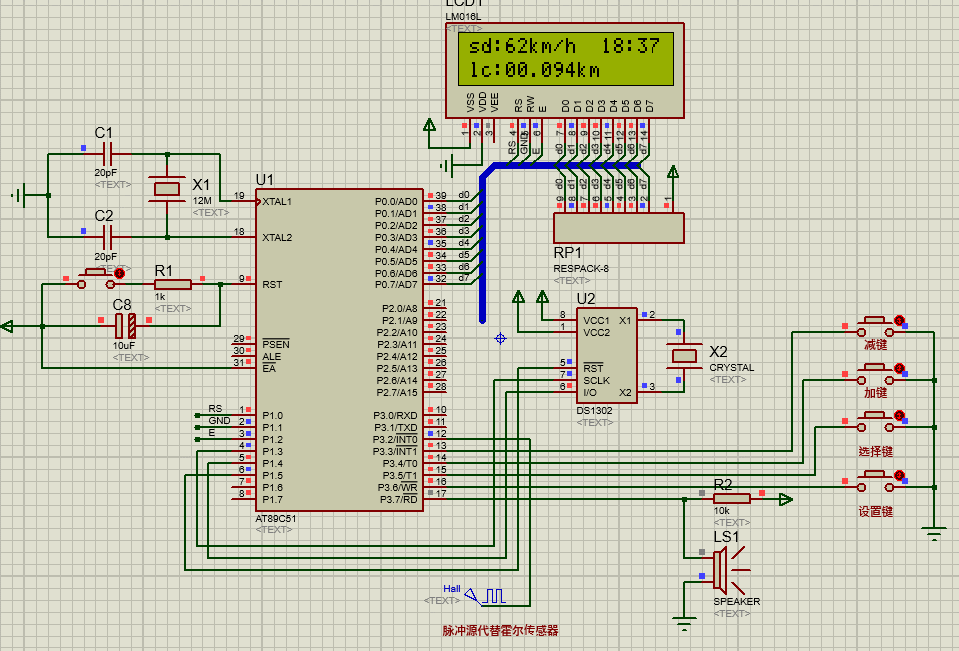Click the 12MHz crystal X1
Viewport: 959px width, 651px height.
pyautogui.click(x=165, y=190)
